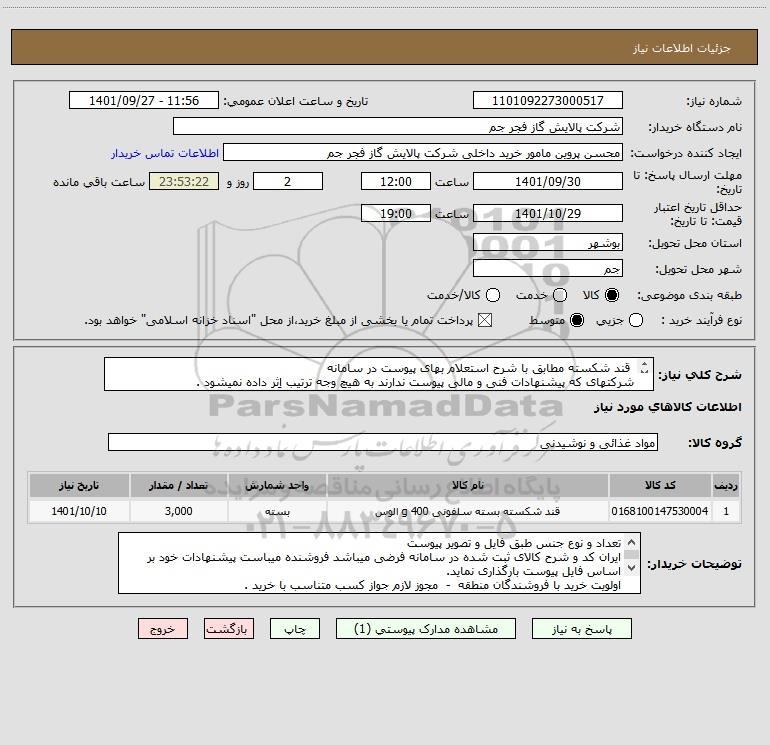The width and height of the screenshot is (770, 745).
Task: Choose جزیی purchase process type
Action: point(636,320)
